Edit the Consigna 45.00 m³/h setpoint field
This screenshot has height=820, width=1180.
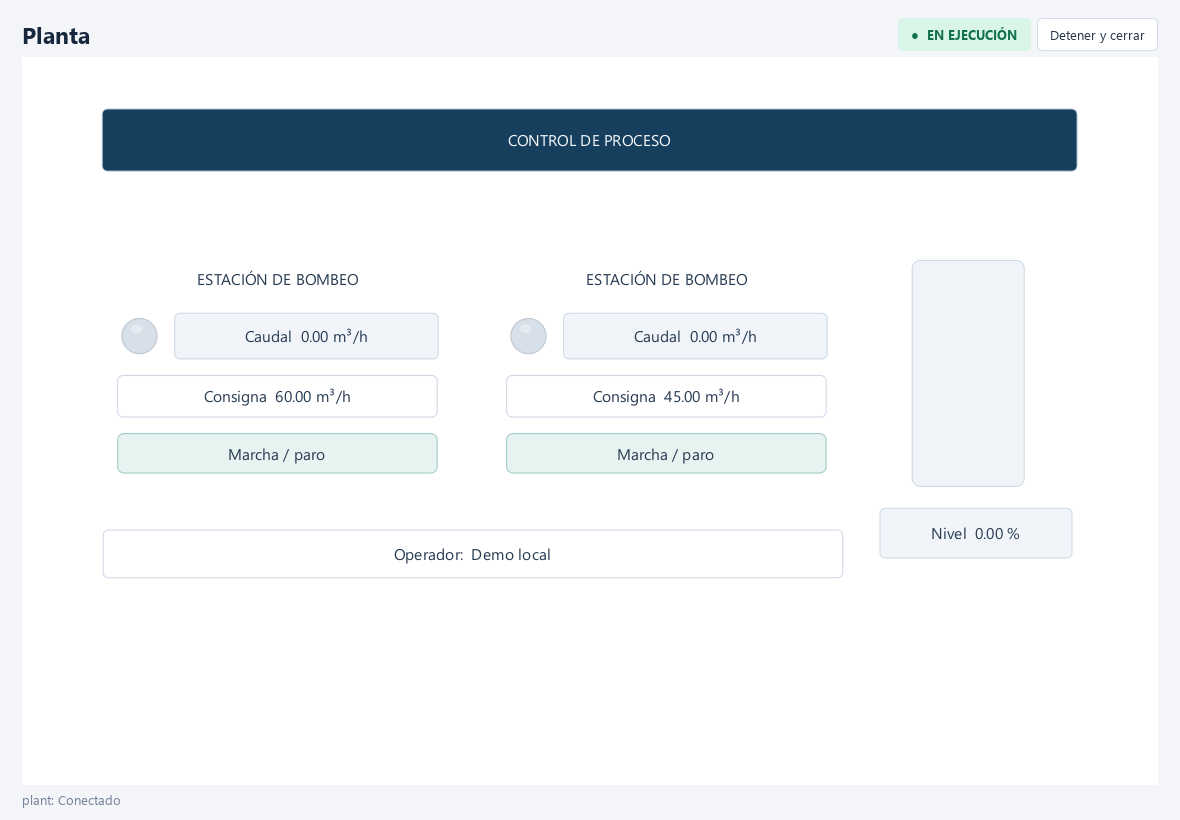click(x=666, y=396)
